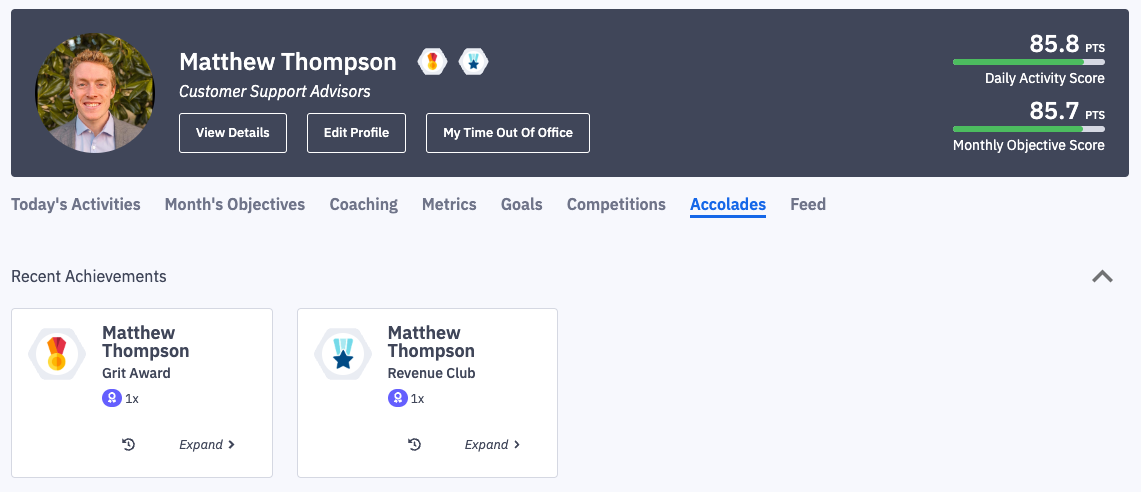Switch to the Today's Activities tab
The image size is (1141, 492).
[76, 204]
